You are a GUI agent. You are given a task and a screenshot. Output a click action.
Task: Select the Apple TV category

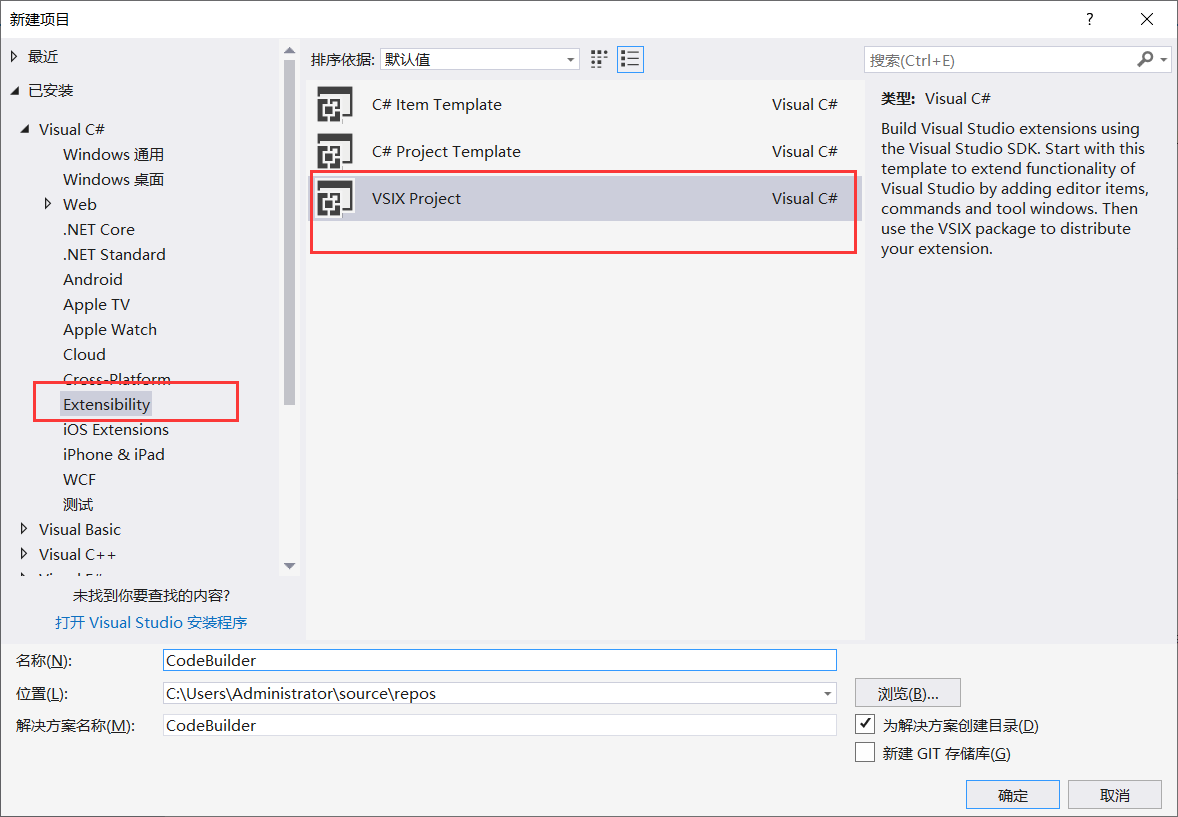96,304
